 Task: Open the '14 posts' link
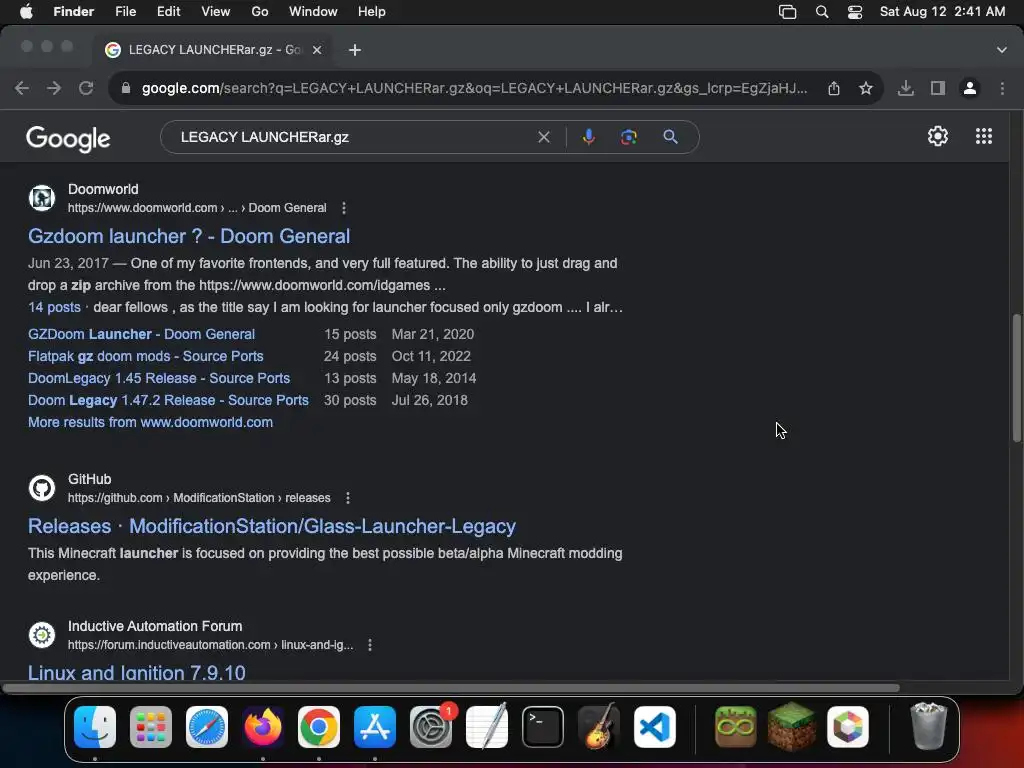click(x=54, y=308)
